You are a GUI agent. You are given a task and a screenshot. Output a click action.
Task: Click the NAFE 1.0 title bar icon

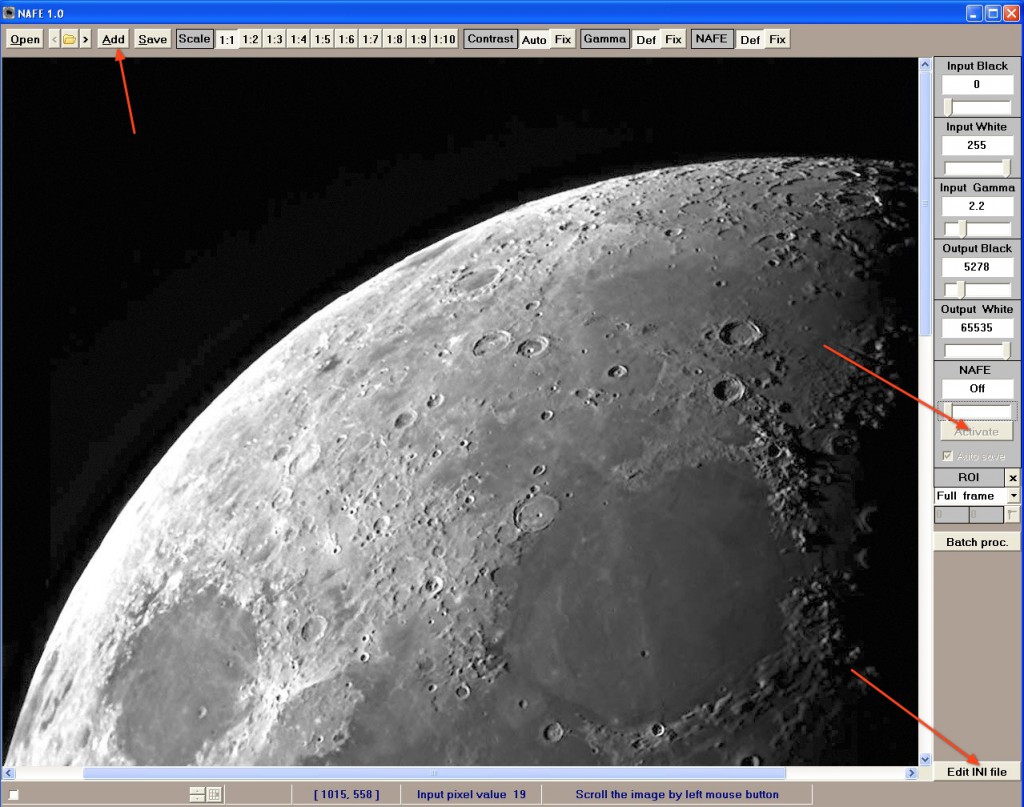[x=9, y=13]
